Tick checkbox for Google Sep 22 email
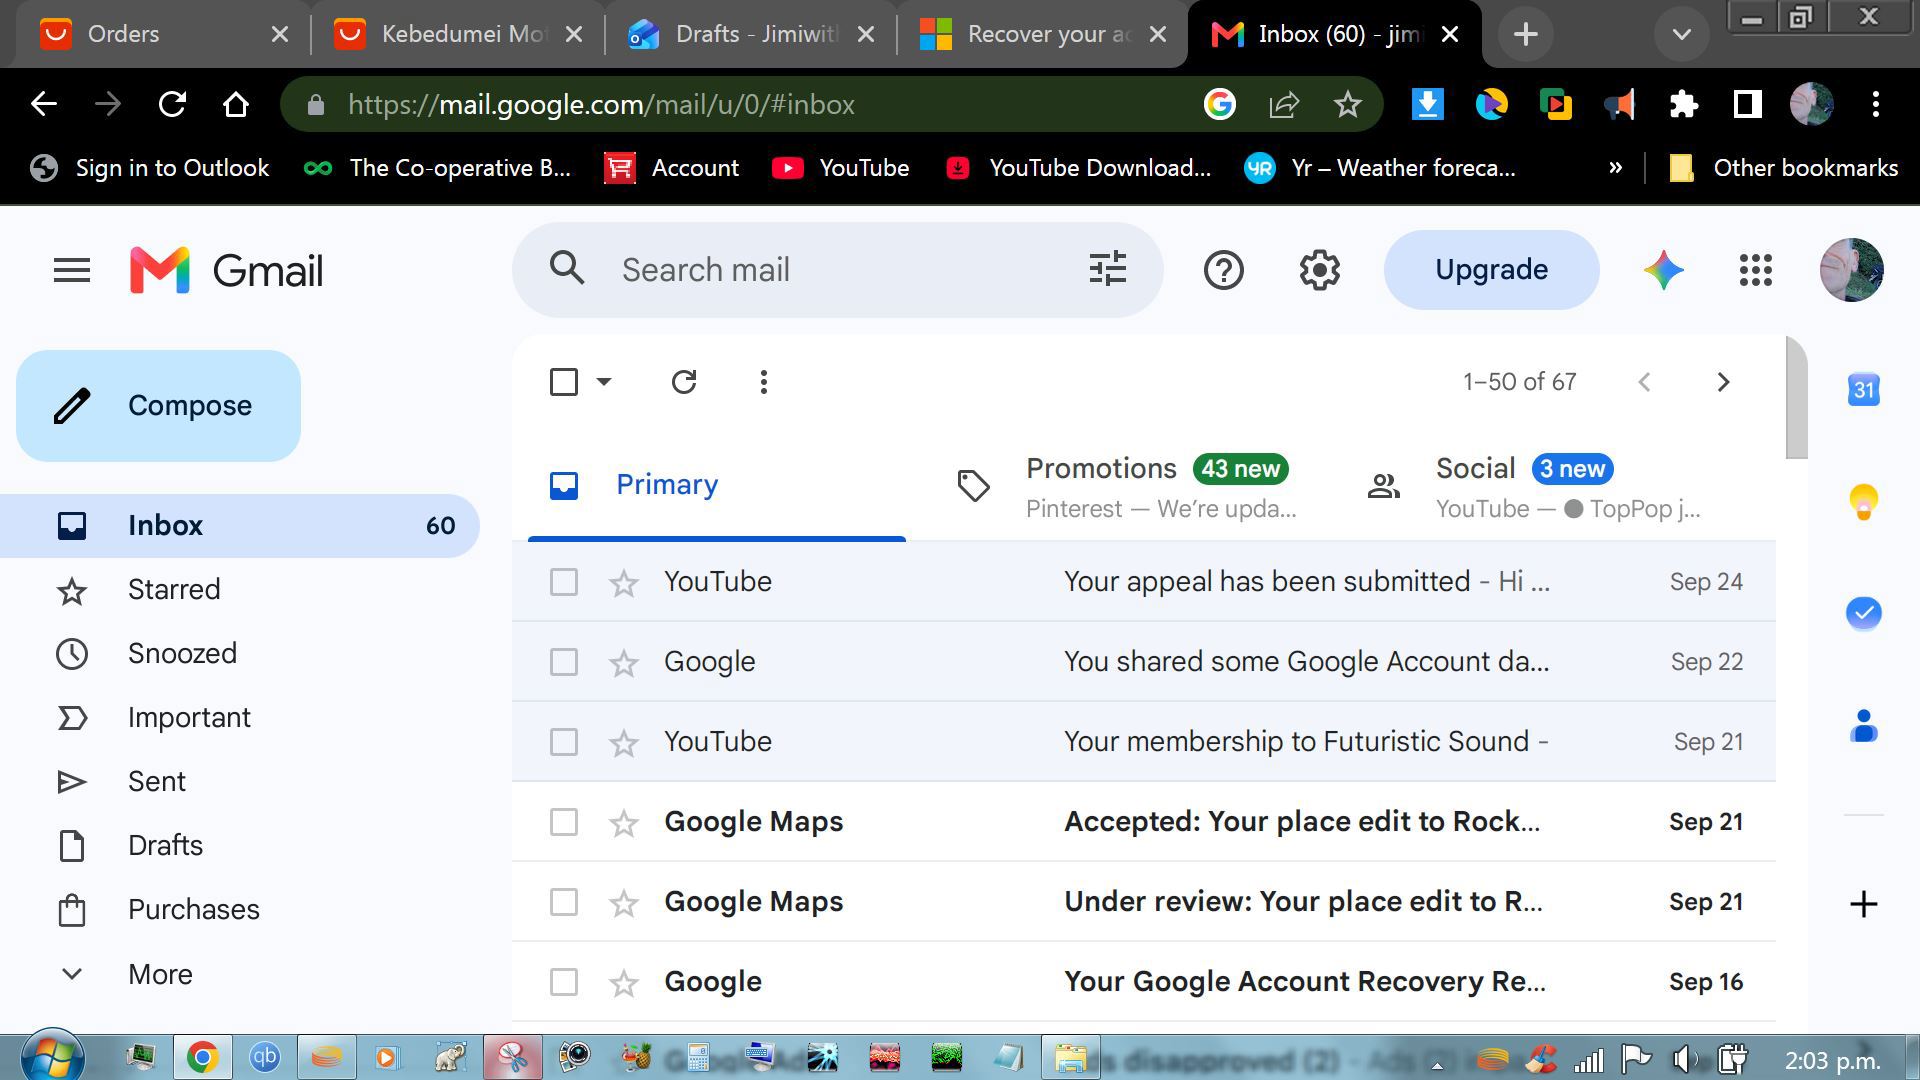 point(564,662)
